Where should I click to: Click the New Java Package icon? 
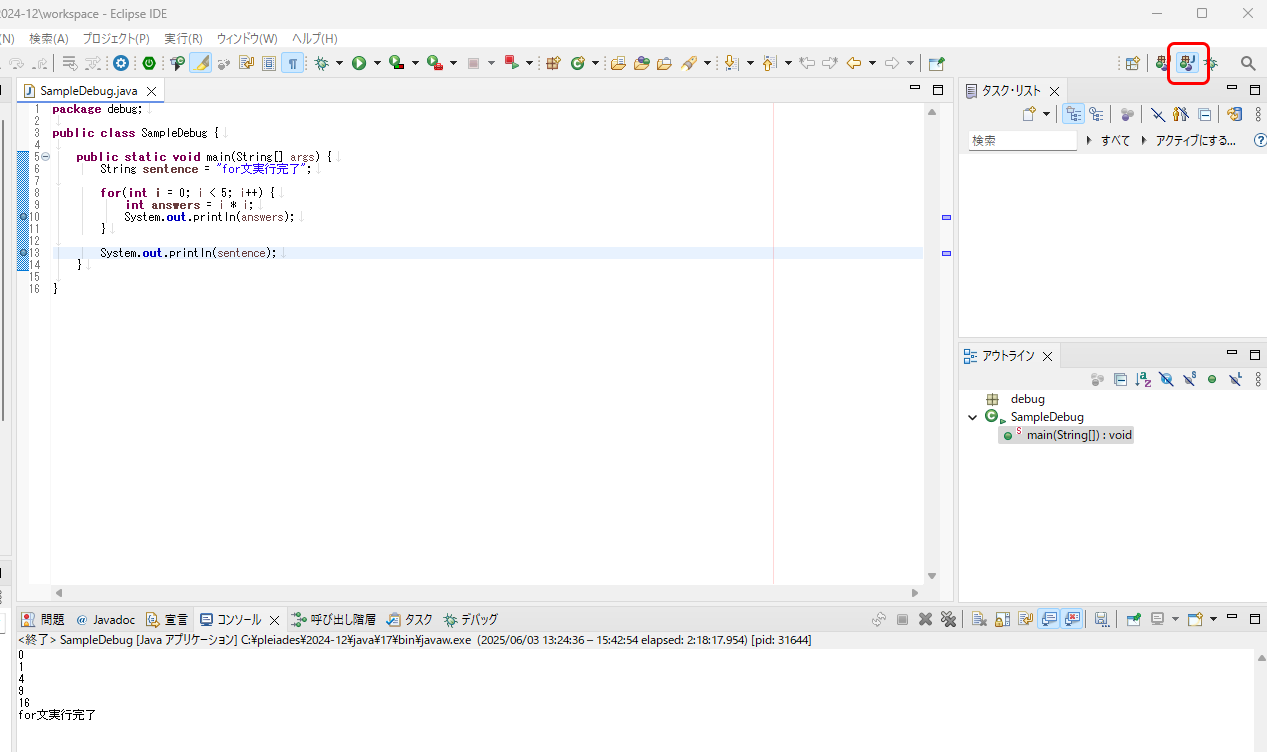(x=553, y=63)
